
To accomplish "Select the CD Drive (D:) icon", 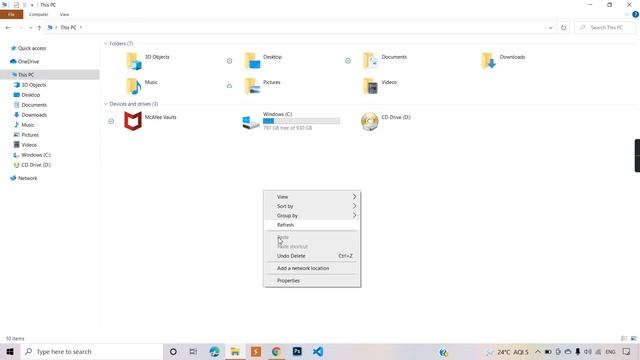I will pos(369,121).
